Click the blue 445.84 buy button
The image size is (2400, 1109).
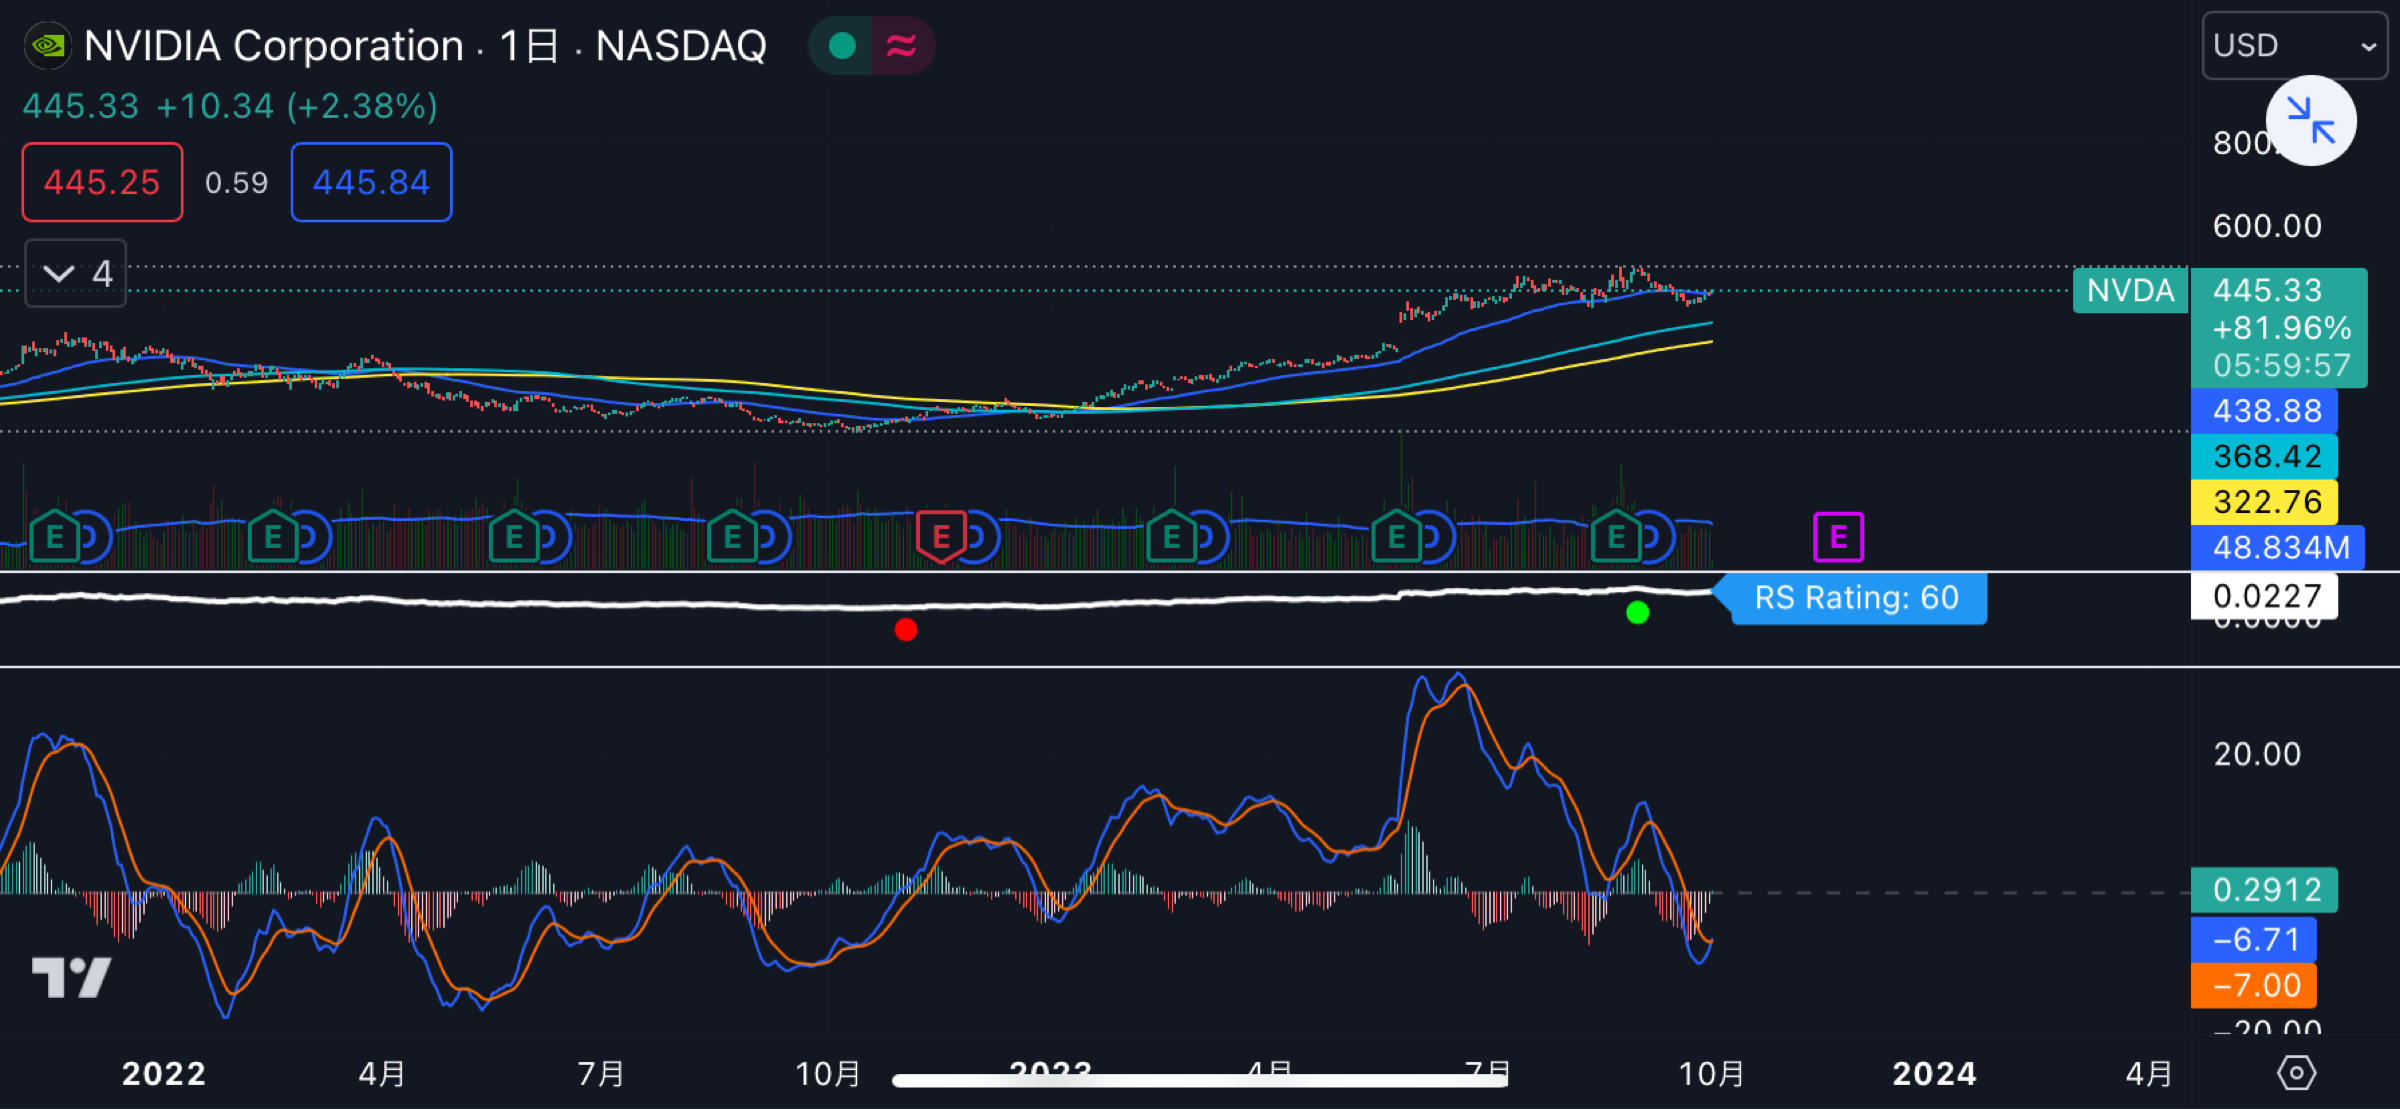[x=370, y=182]
